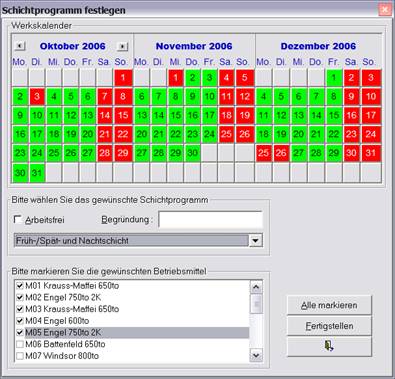The width and height of the screenshot is (395, 379).
Task: Select December 29 in calendar
Action: tap(334, 153)
